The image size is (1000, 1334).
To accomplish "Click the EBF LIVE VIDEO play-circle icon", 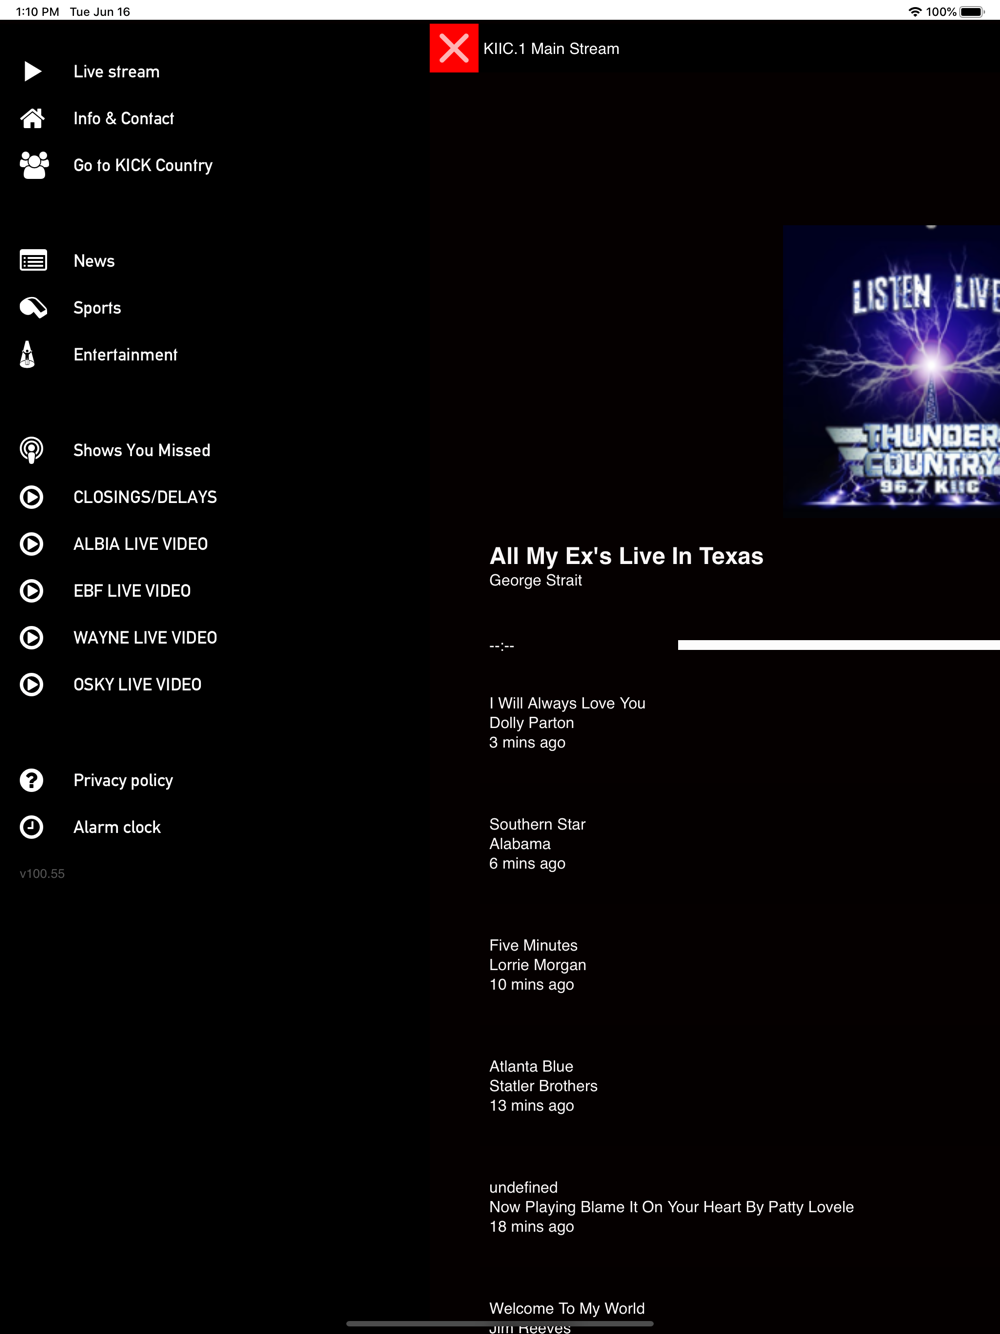I will point(32,591).
